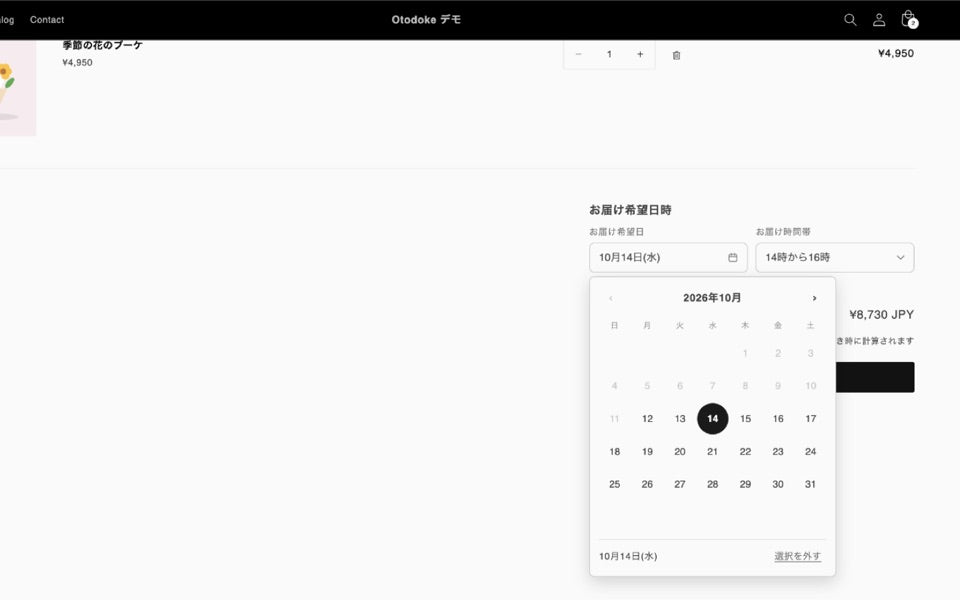Select October 22 in calendar
The height and width of the screenshot is (600, 960).
745,452
